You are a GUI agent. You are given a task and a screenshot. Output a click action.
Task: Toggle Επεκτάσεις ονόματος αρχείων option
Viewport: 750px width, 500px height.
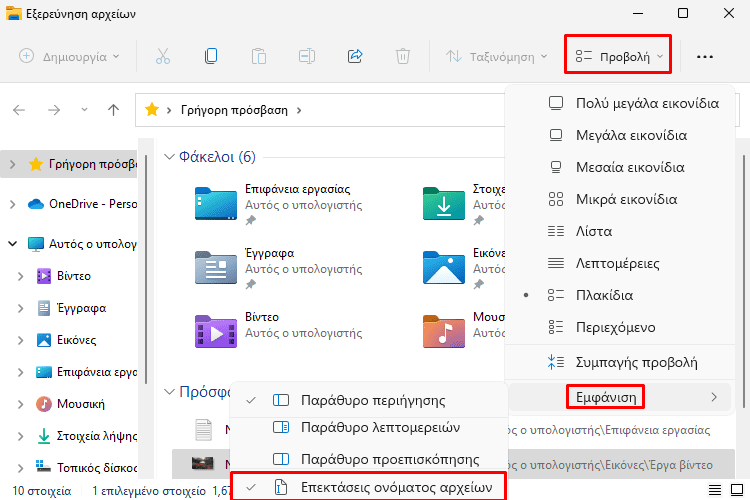(396, 487)
